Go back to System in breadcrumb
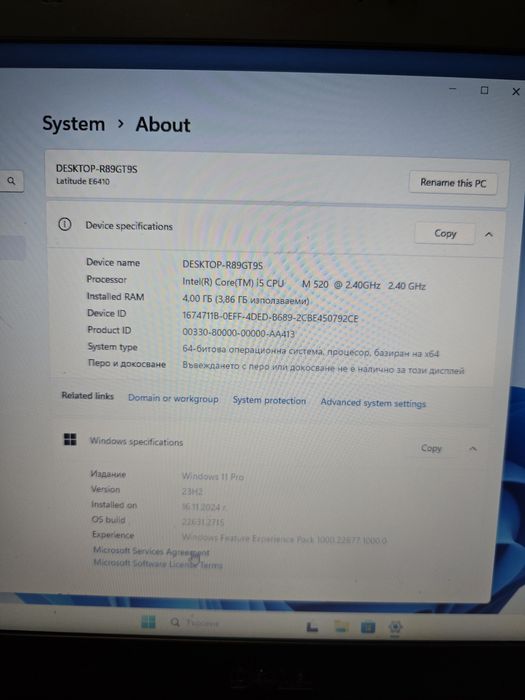The width and height of the screenshot is (525, 700). [x=74, y=123]
